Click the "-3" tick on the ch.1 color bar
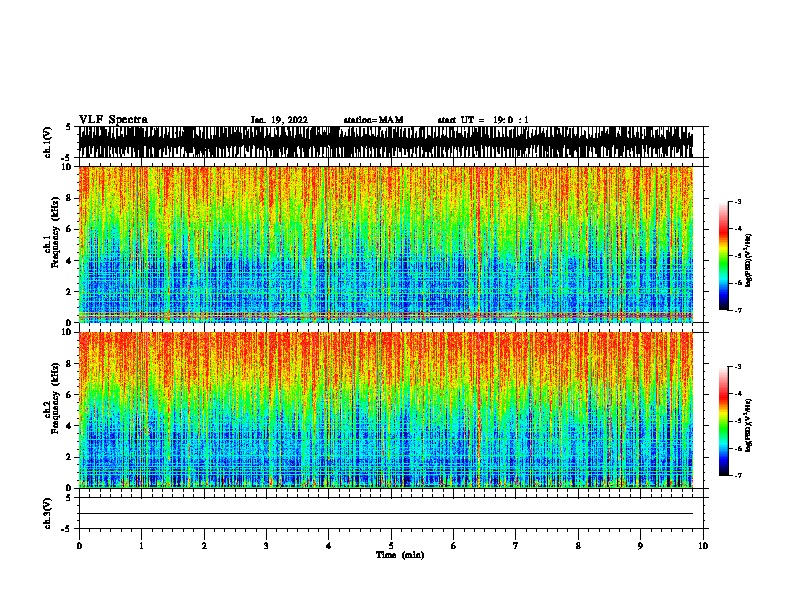Screen dimensions: 792x612 tap(738, 202)
